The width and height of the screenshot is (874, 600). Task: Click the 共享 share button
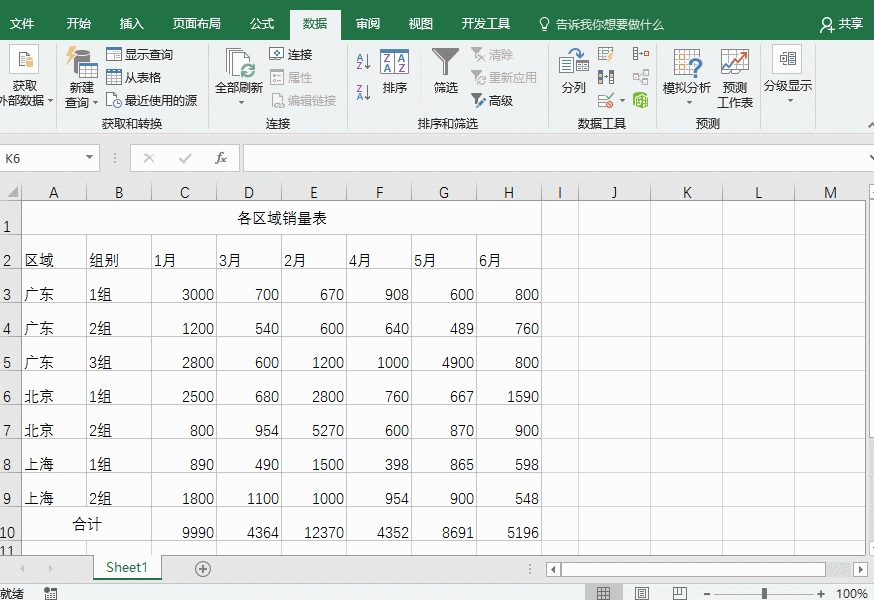(x=841, y=24)
